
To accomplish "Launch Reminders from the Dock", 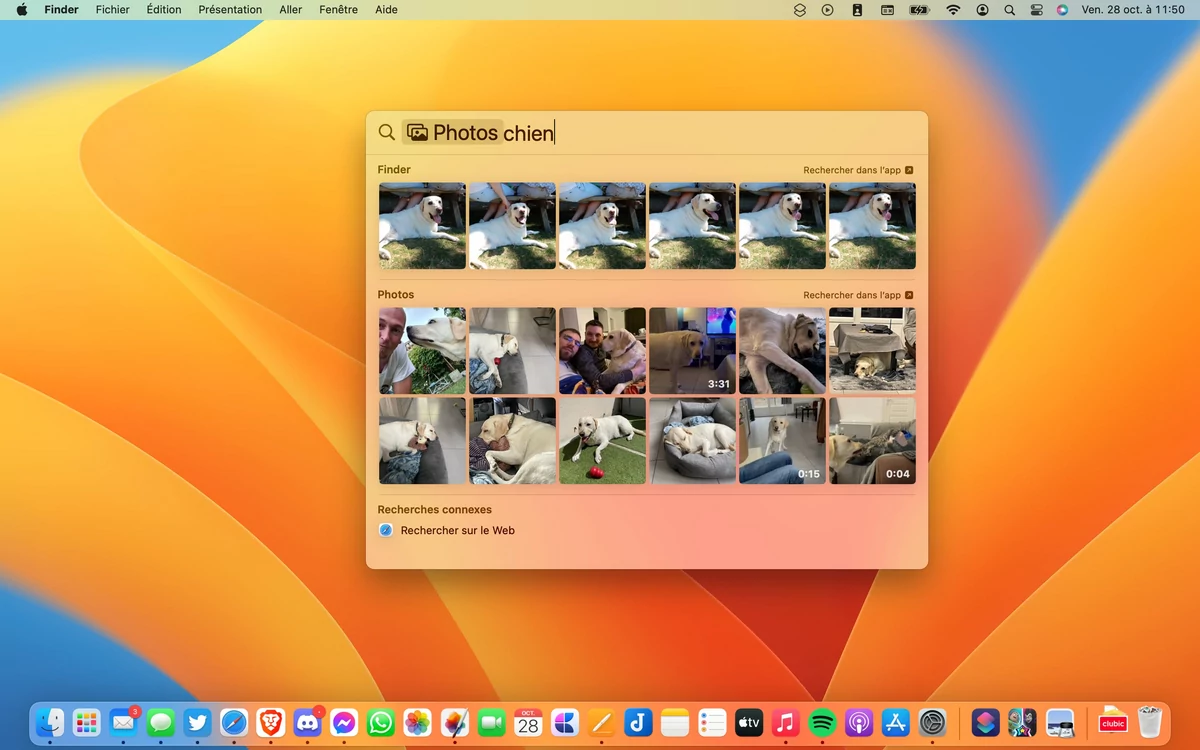I will [x=712, y=722].
